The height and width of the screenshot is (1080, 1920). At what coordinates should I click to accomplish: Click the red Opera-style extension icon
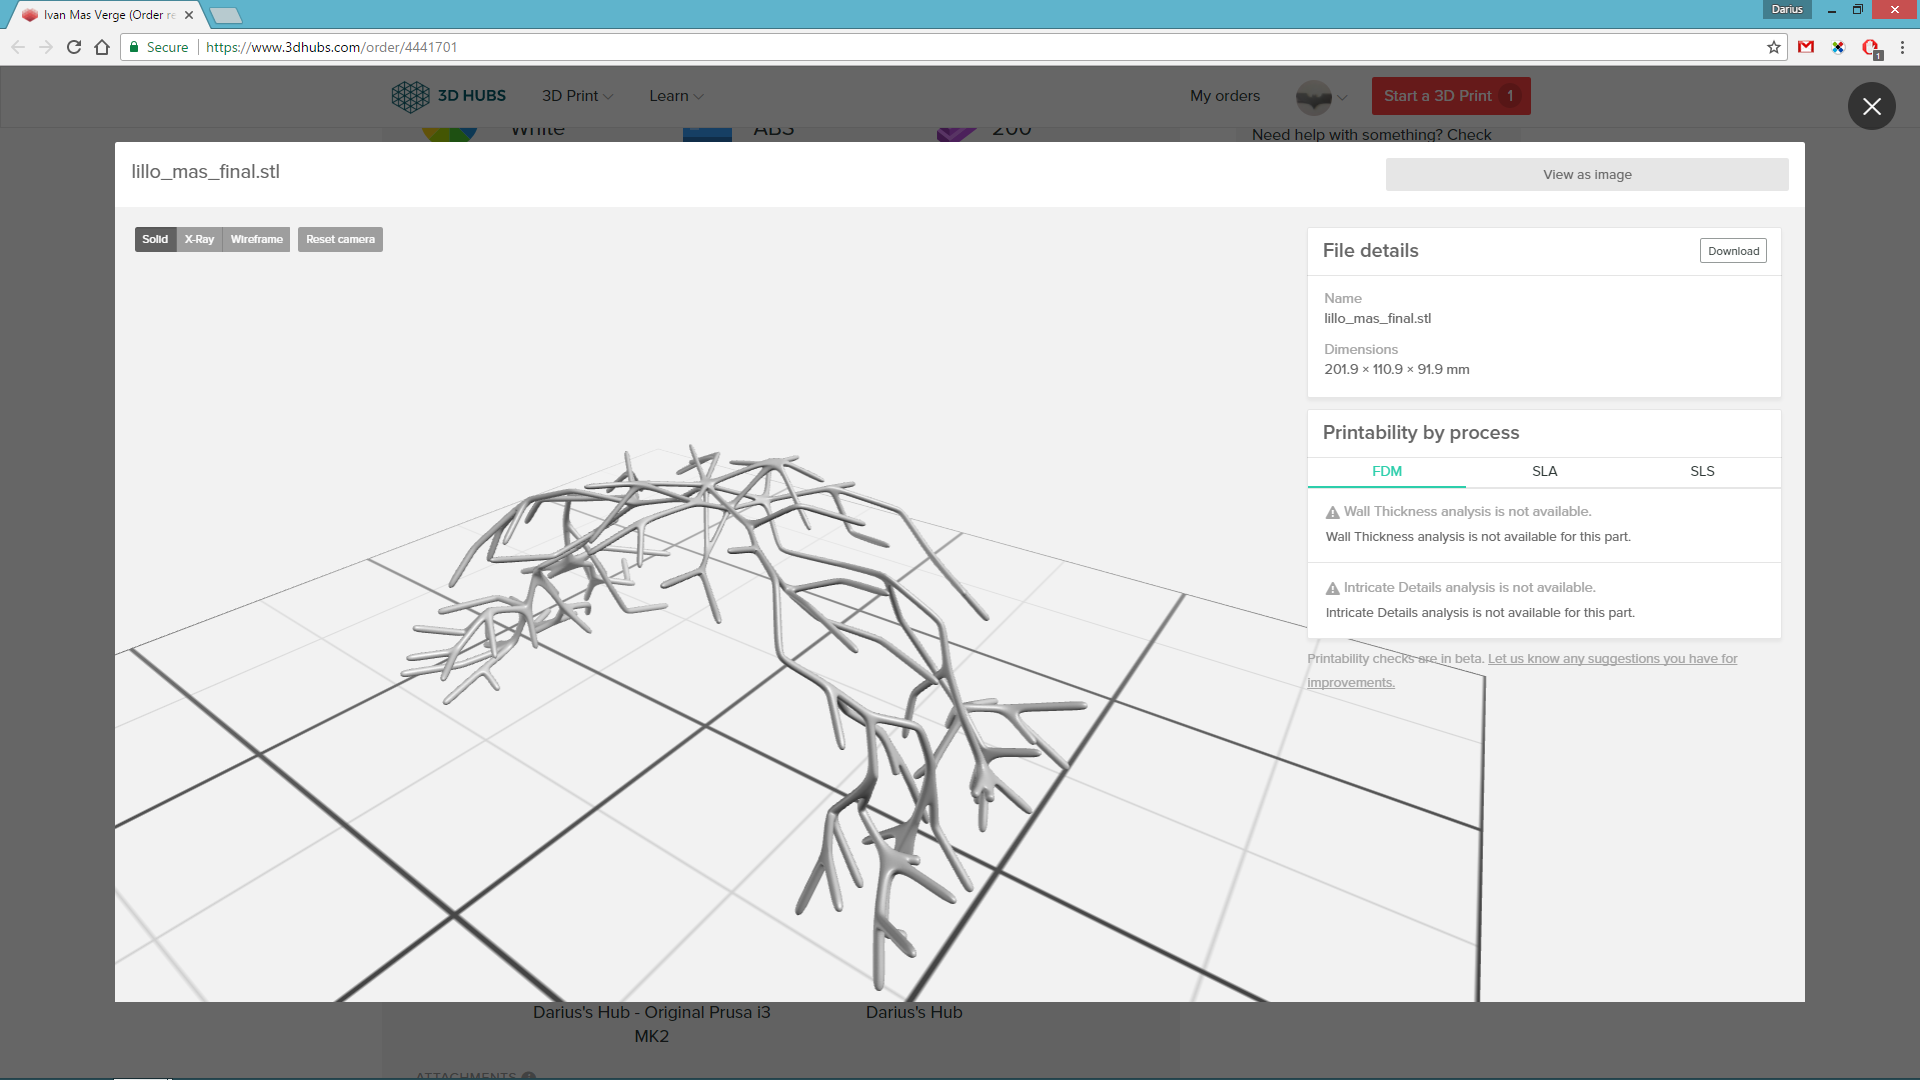(x=1870, y=47)
